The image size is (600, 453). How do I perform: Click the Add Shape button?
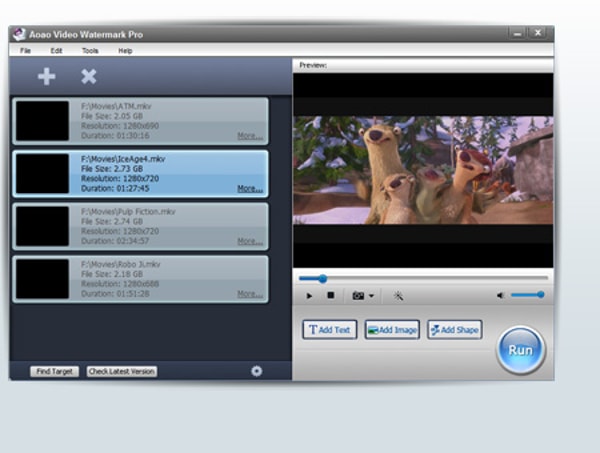tap(455, 329)
